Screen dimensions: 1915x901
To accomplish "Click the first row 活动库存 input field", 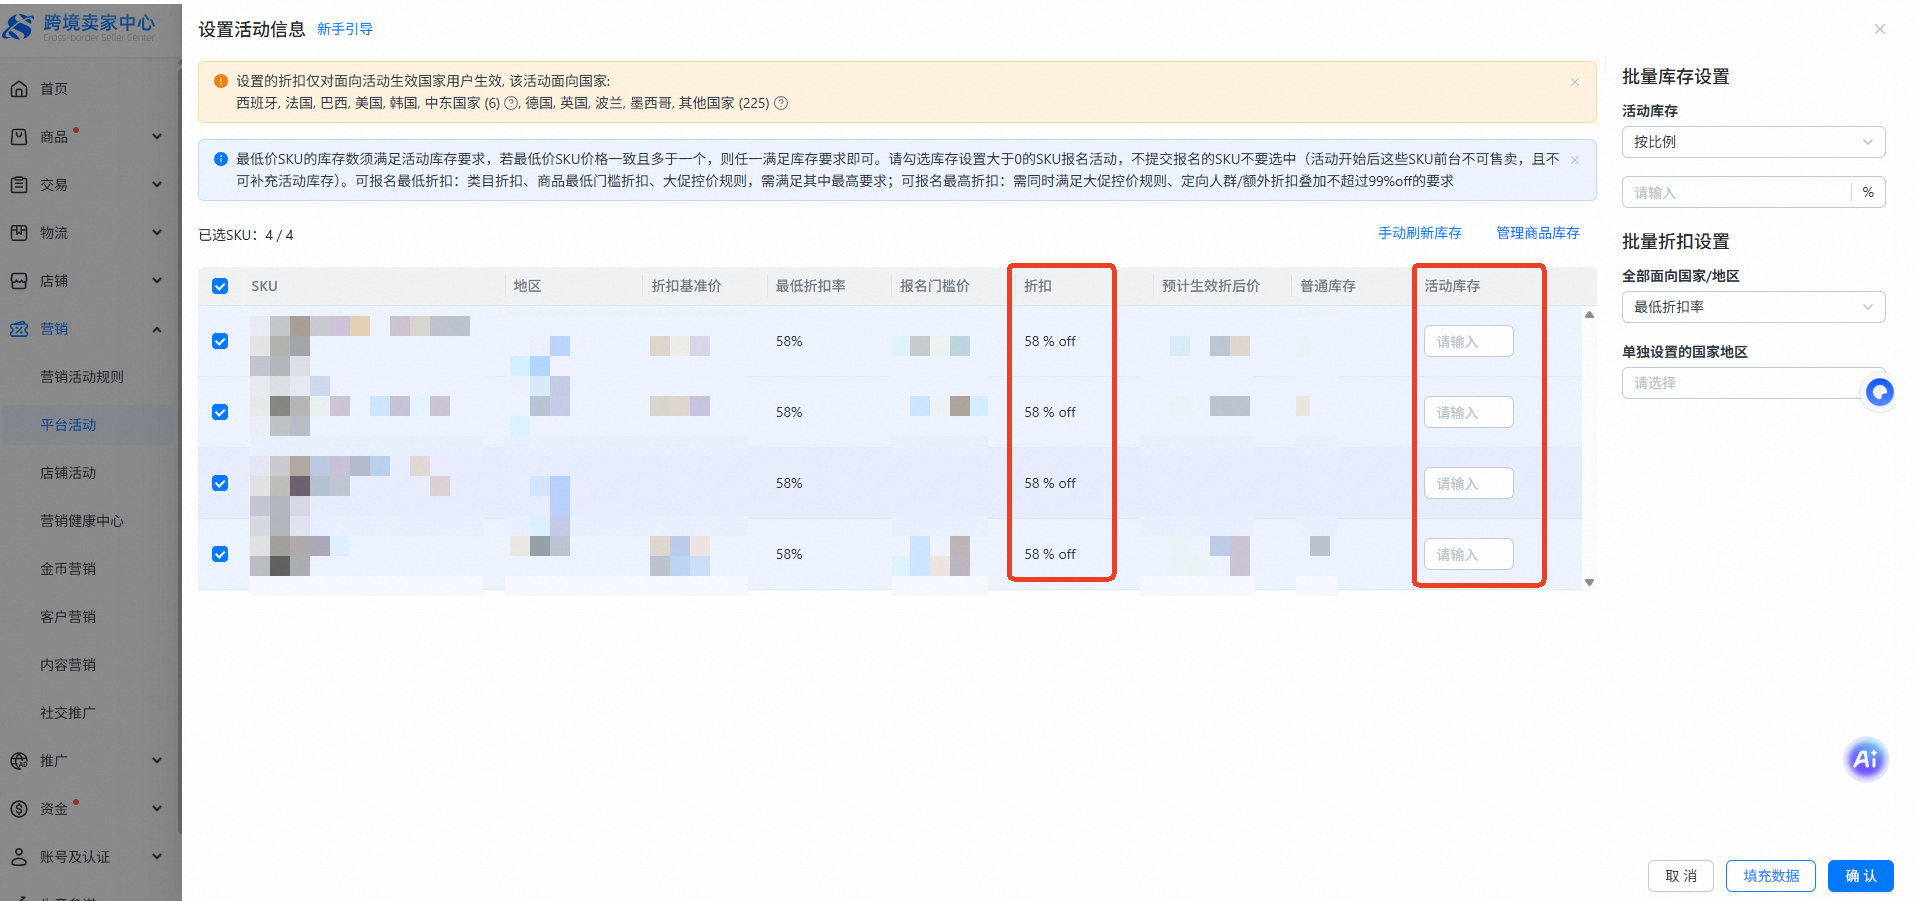I will point(1467,342).
